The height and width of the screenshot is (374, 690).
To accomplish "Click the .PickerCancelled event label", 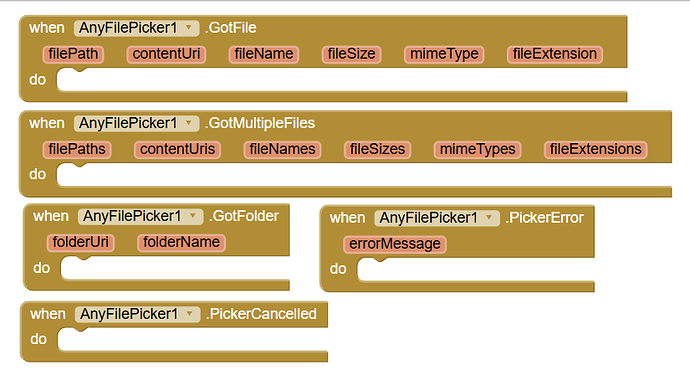I will (261, 314).
